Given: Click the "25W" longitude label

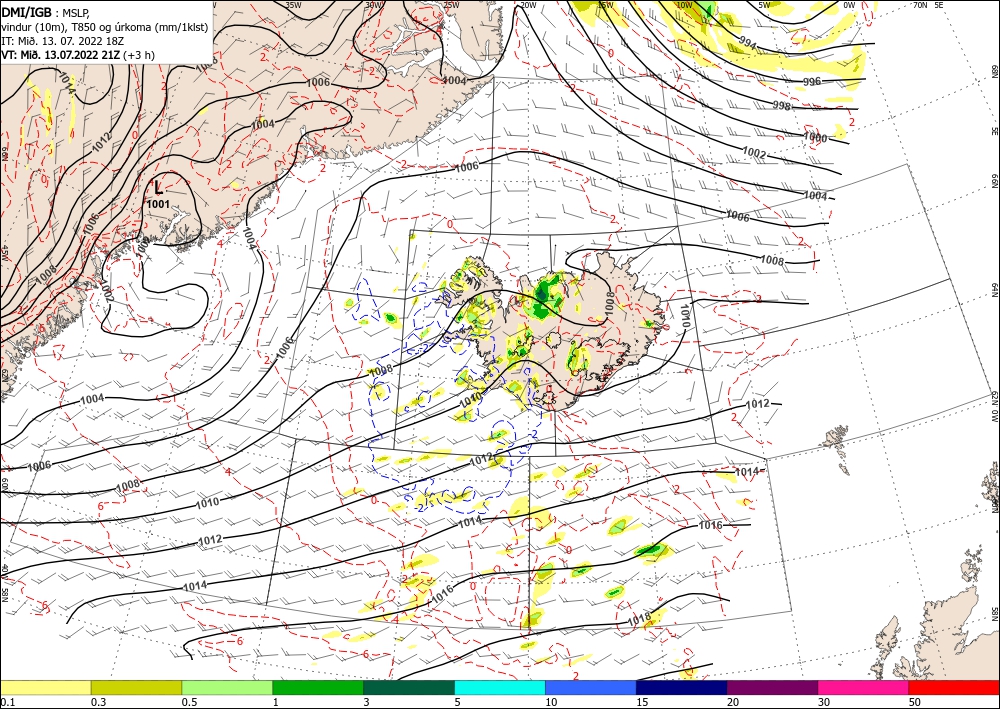Looking at the screenshot, I should click(451, 4).
